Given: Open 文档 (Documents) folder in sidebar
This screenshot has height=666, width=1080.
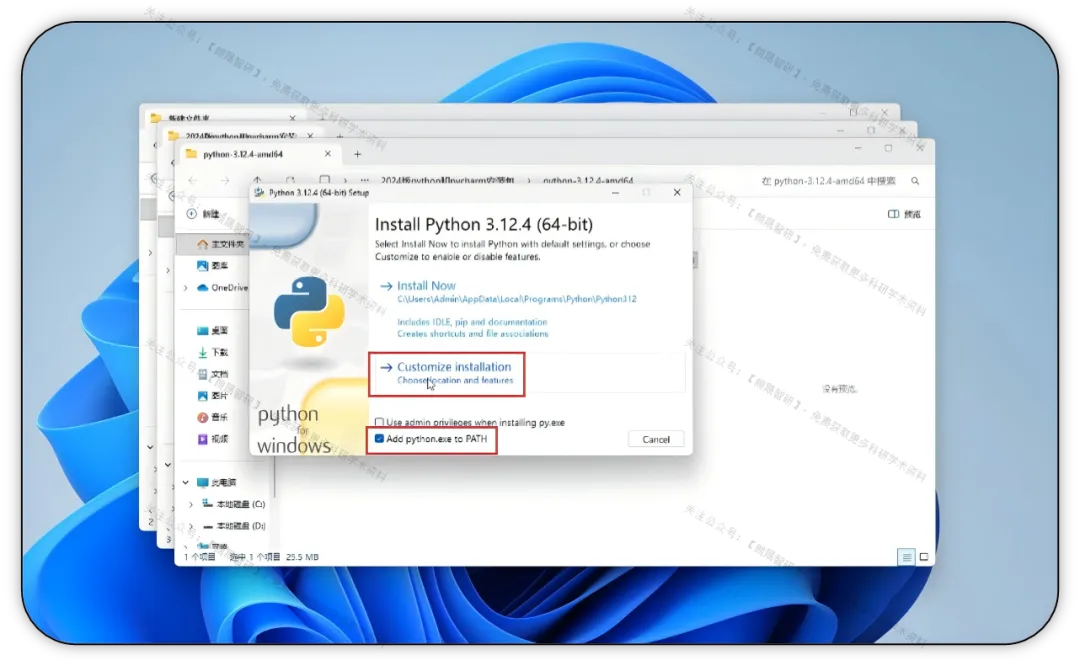Looking at the screenshot, I should pyautogui.click(x=213, y=374).
